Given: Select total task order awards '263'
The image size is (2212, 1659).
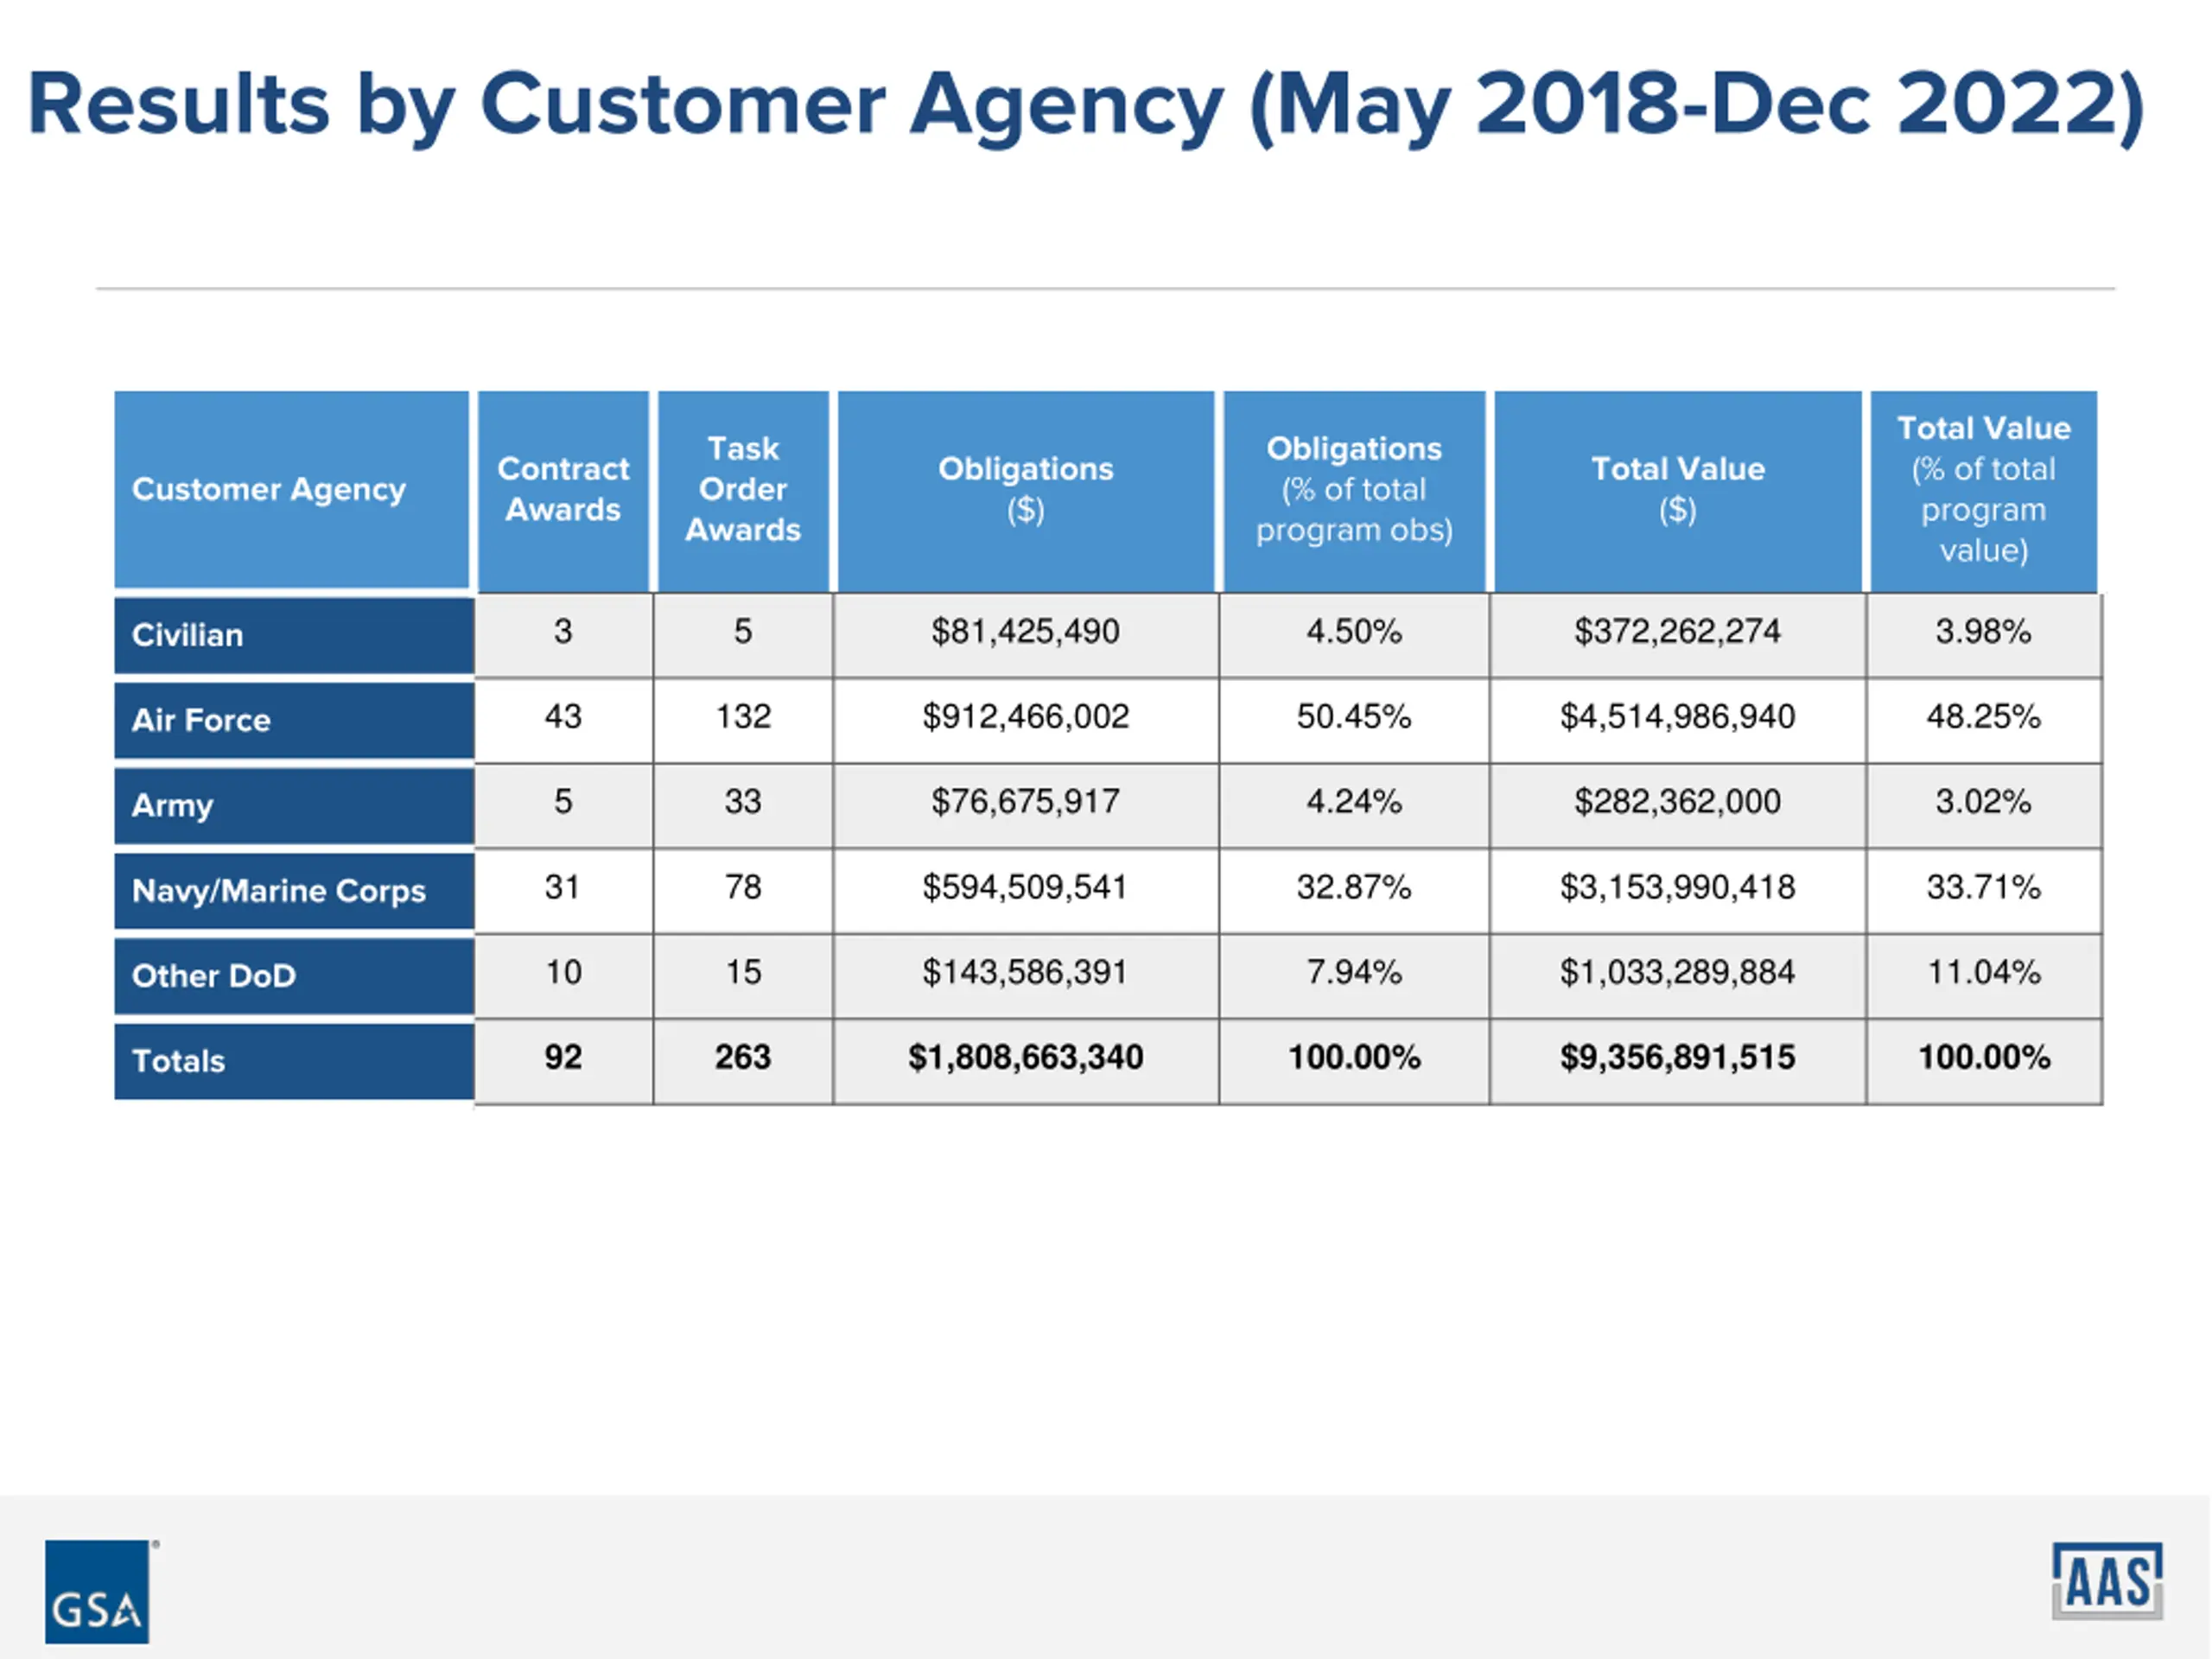Looking at the screenshot, I should (x=743, y=1060).
